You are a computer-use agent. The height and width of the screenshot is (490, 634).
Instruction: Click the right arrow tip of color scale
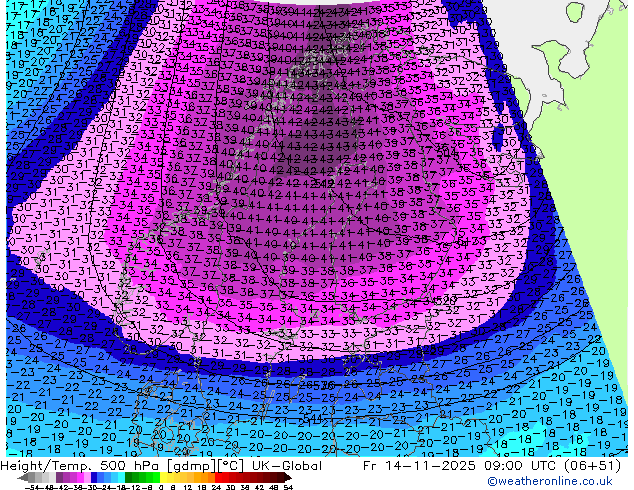coord(291,479)
